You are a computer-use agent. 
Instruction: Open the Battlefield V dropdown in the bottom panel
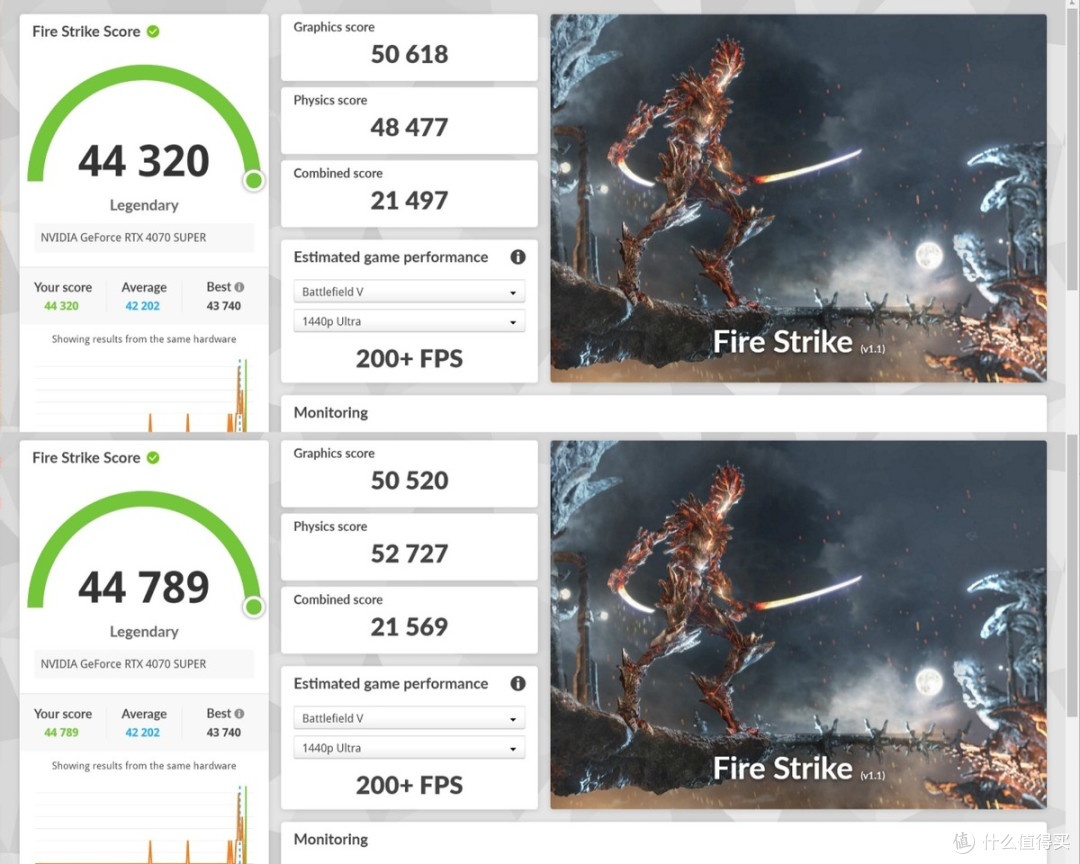coord(409,718)
